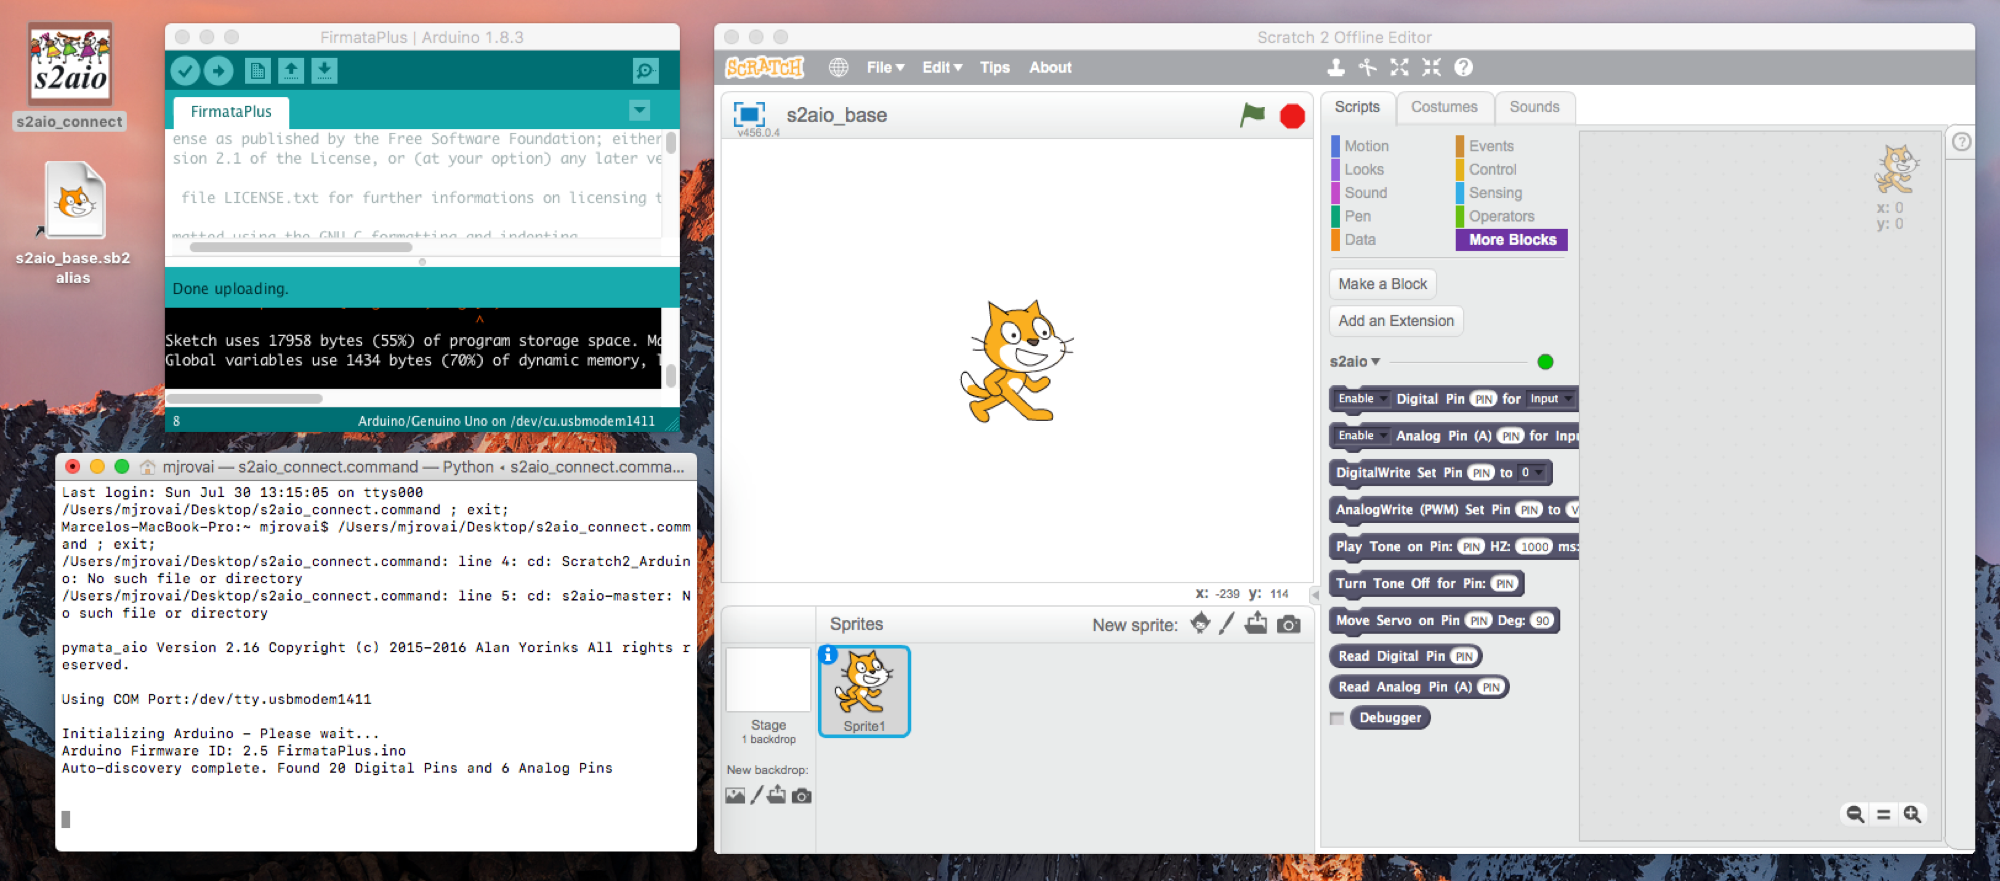Open the Arduino tab dropdown arrow
This screenshot has width=2000, height=881.
tap(640, 110)
